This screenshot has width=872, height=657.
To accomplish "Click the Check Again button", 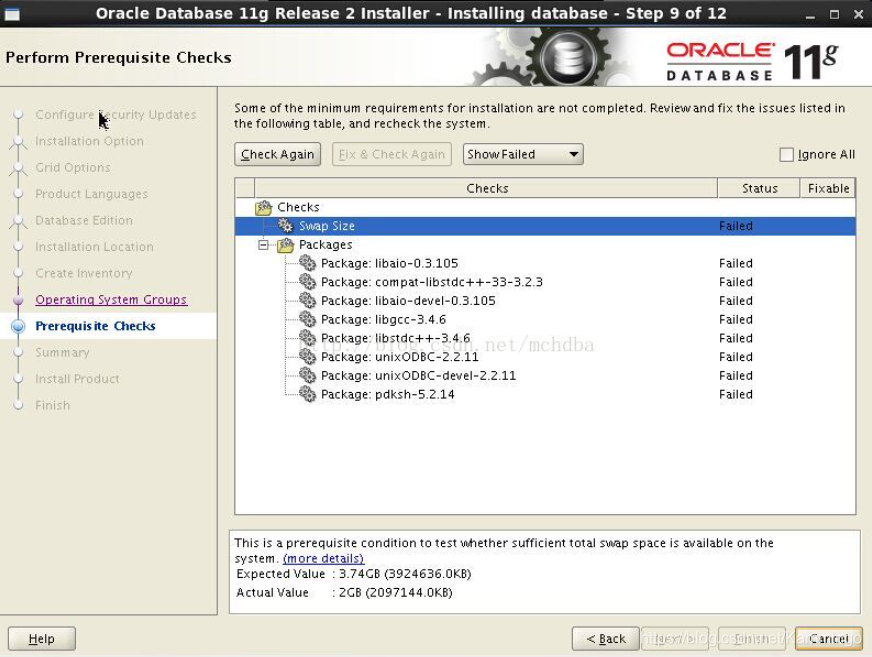I will point(278,154).
